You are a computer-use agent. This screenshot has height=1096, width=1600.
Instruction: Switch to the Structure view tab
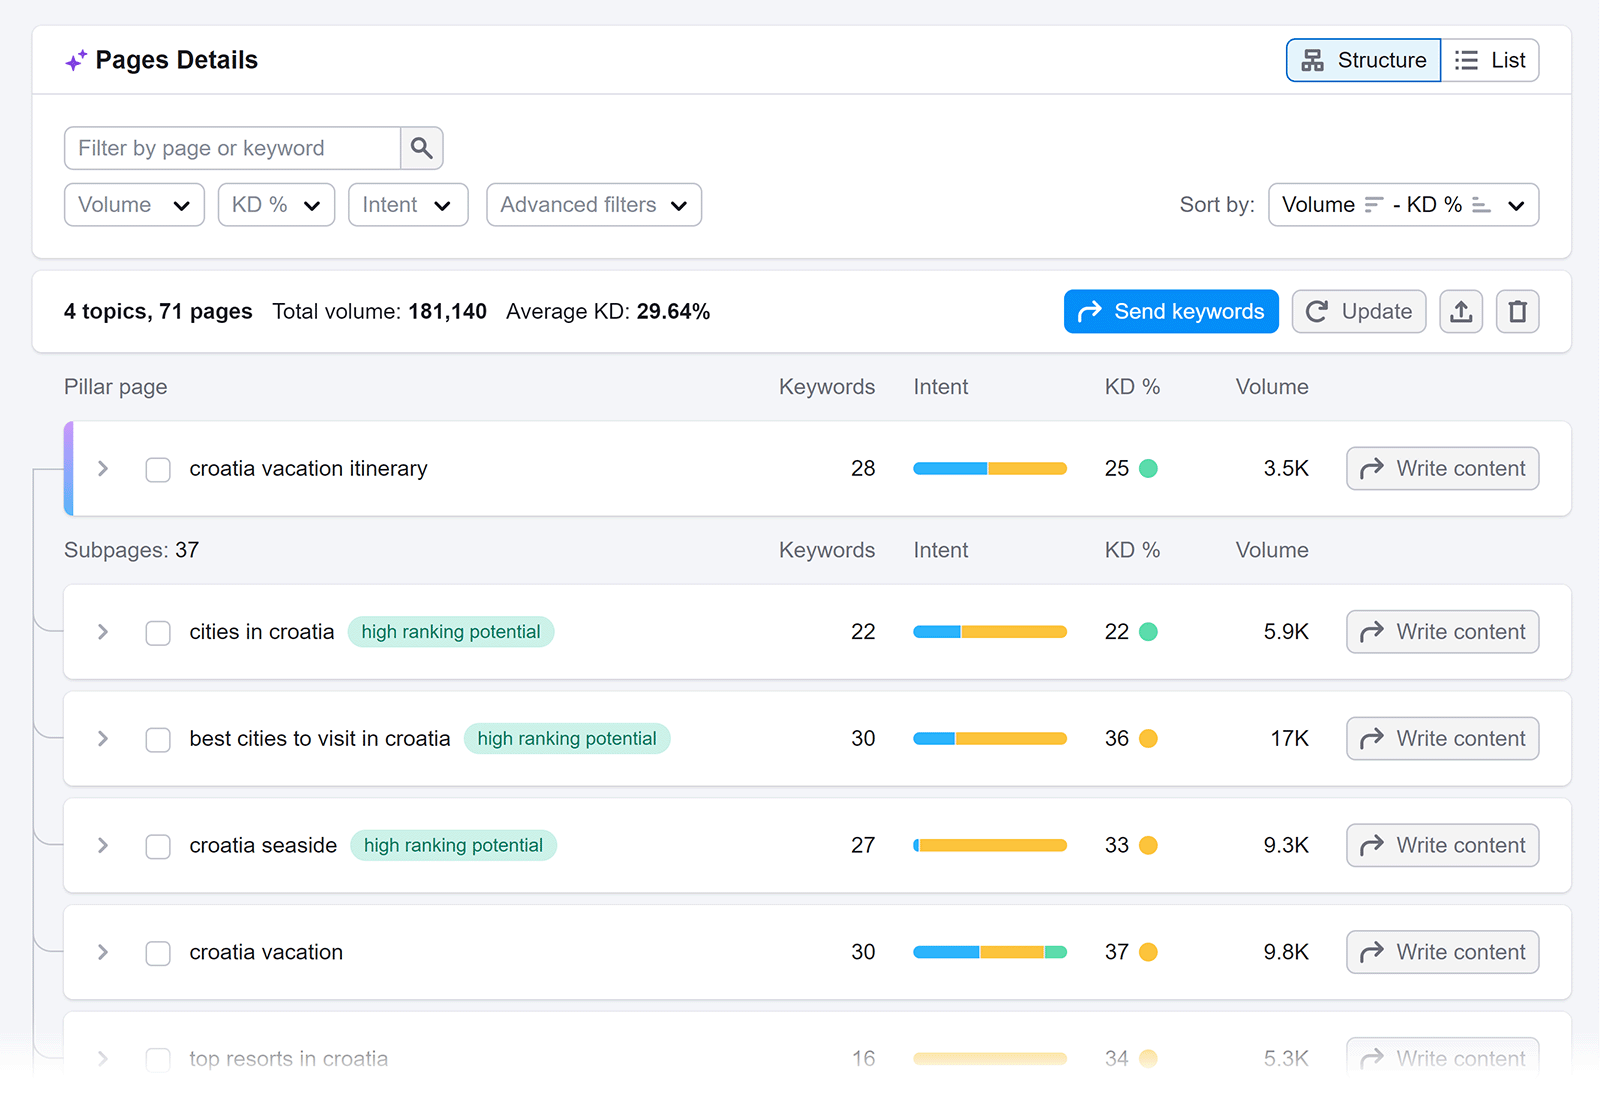pos(1363,60)
